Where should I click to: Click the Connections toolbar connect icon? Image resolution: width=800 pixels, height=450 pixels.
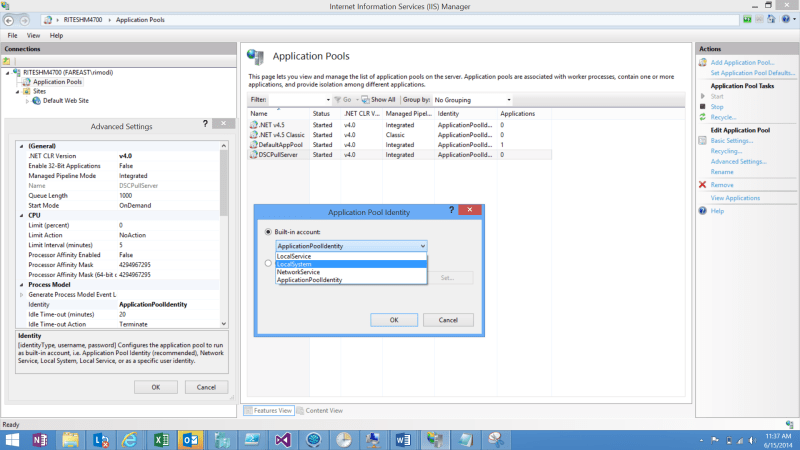click(7, 61)
